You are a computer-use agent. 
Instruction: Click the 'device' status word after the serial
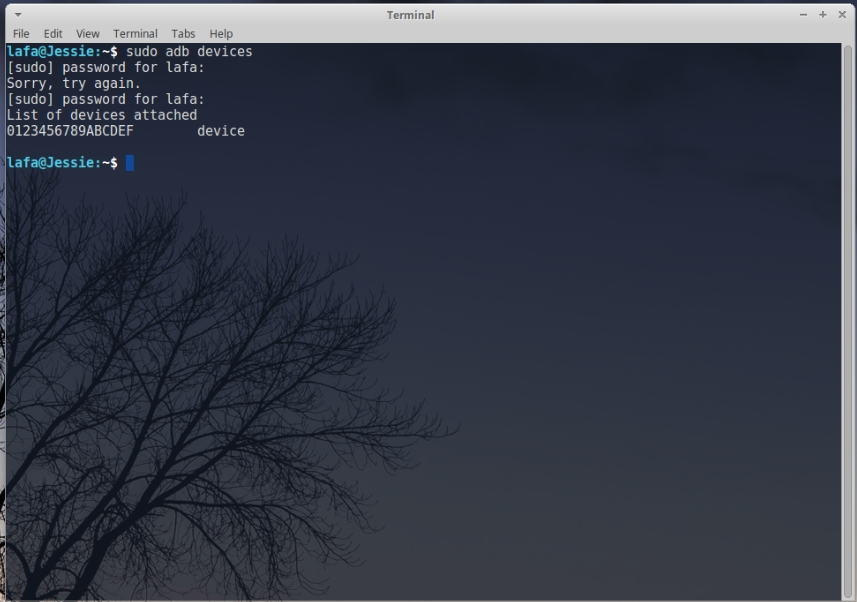point(221,131)
